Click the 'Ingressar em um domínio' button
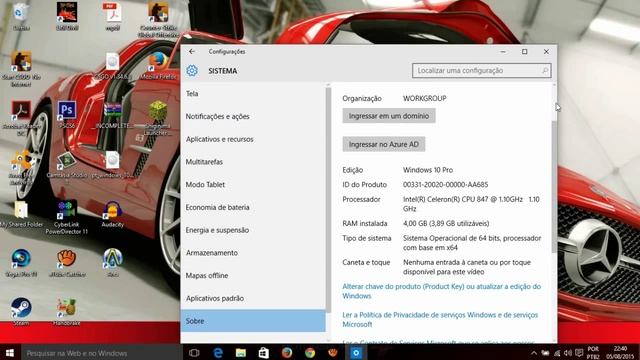Image resolution: width=640 pixels, height=360 pixels. (389, 116)
